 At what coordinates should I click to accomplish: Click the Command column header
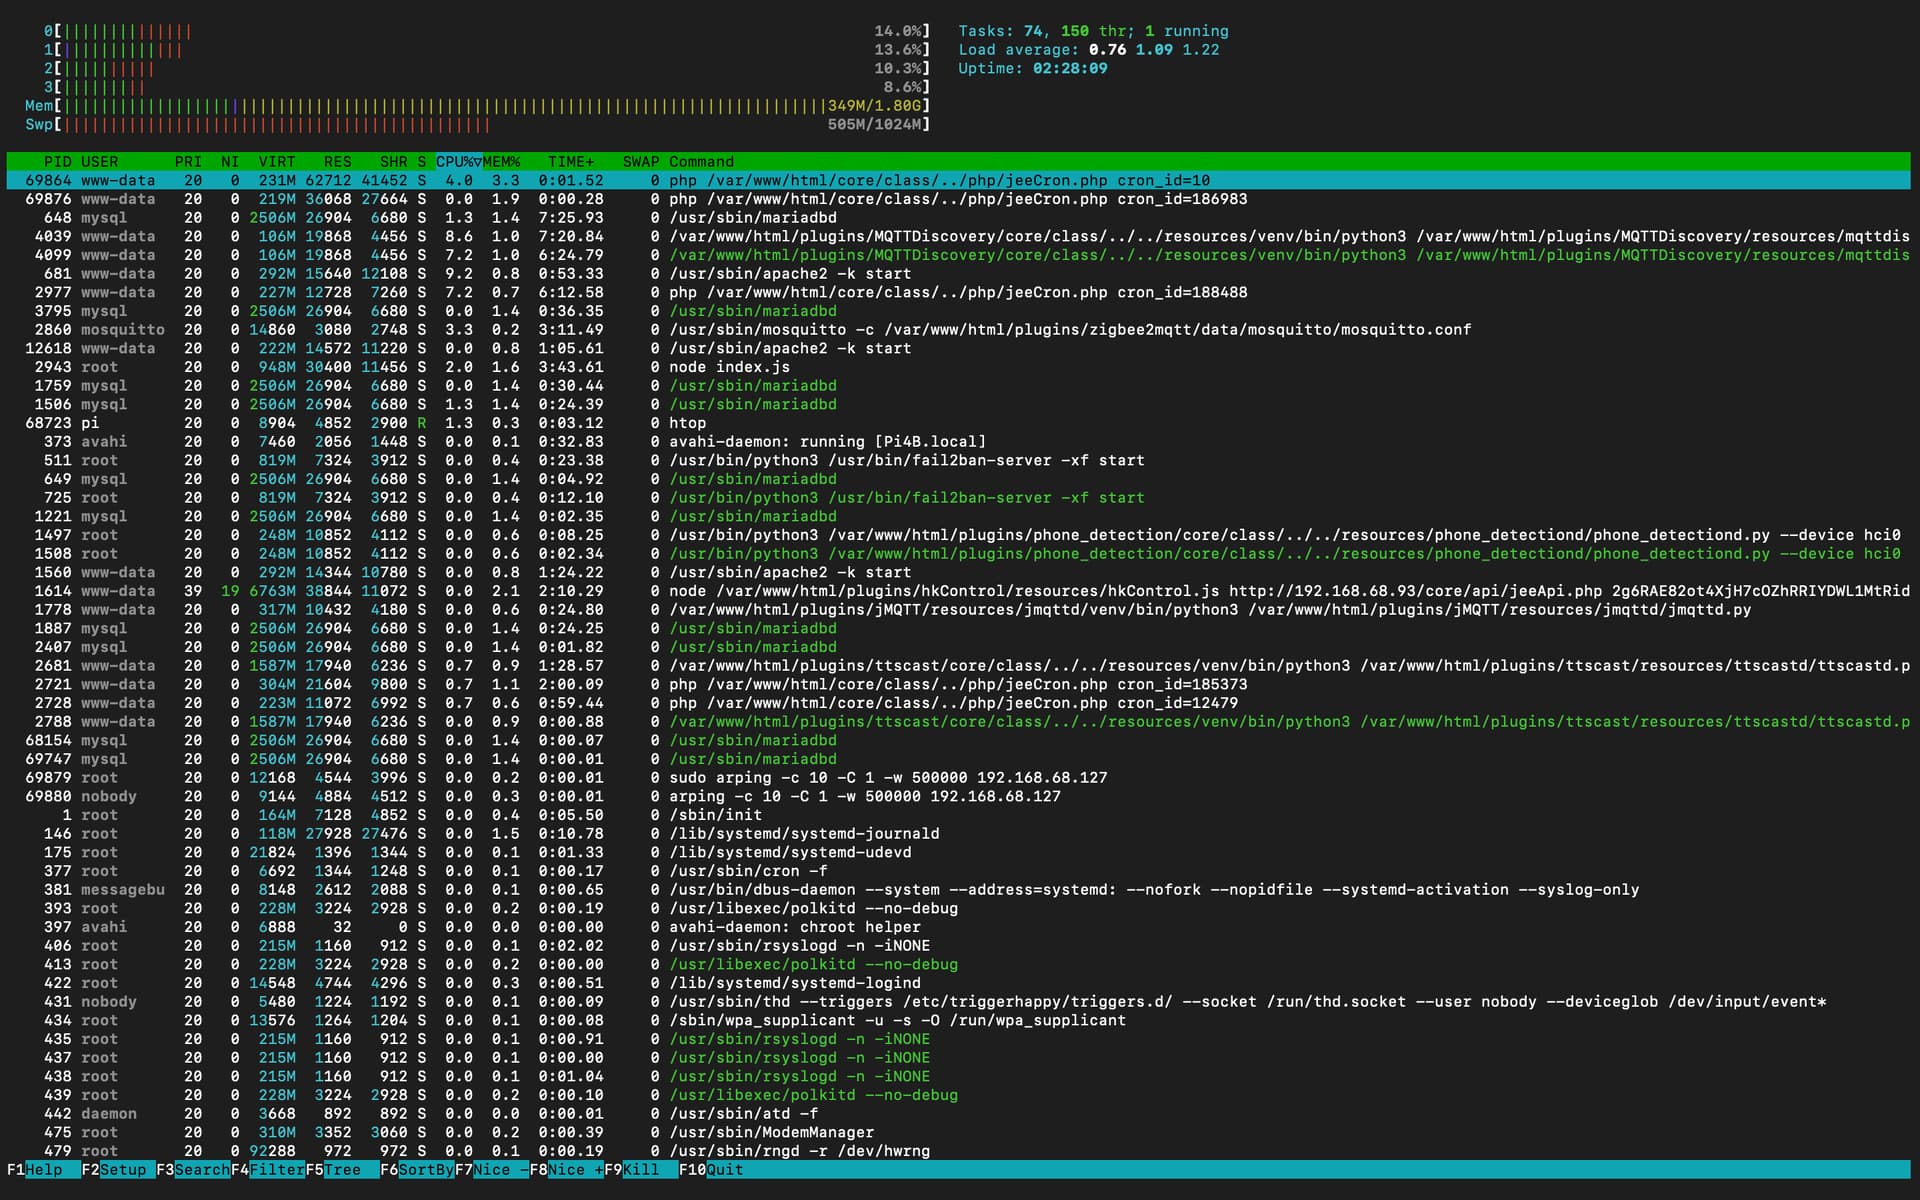point(701,161)
